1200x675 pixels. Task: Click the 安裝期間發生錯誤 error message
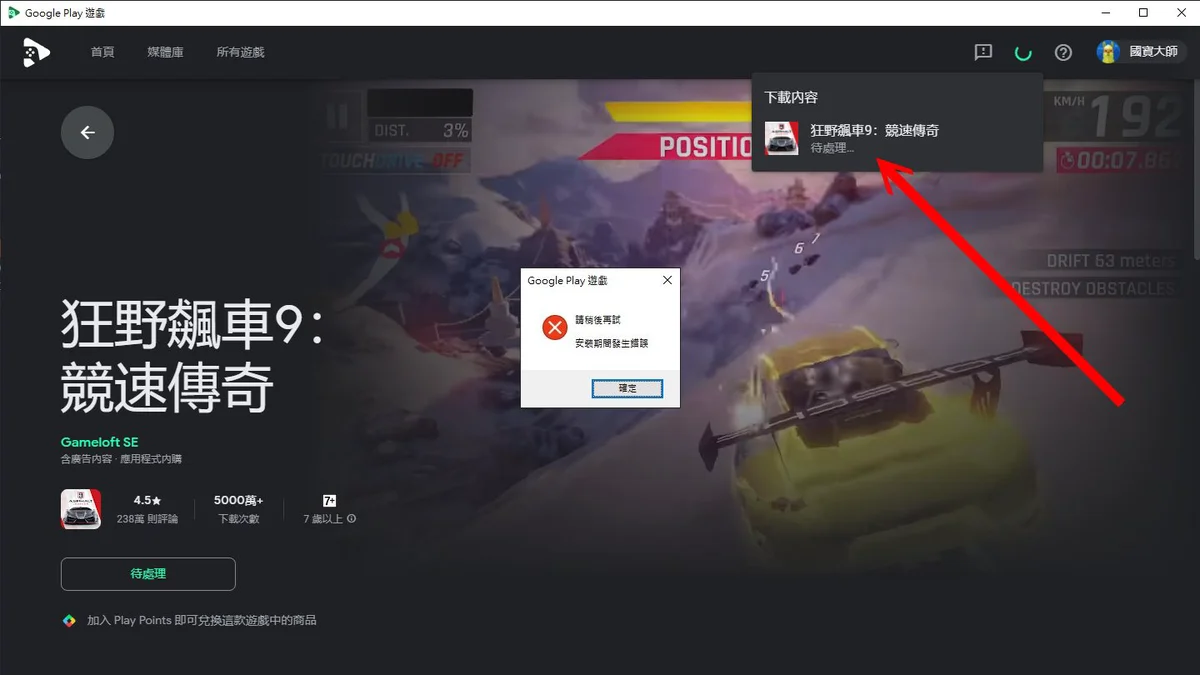tap(612, 343)
